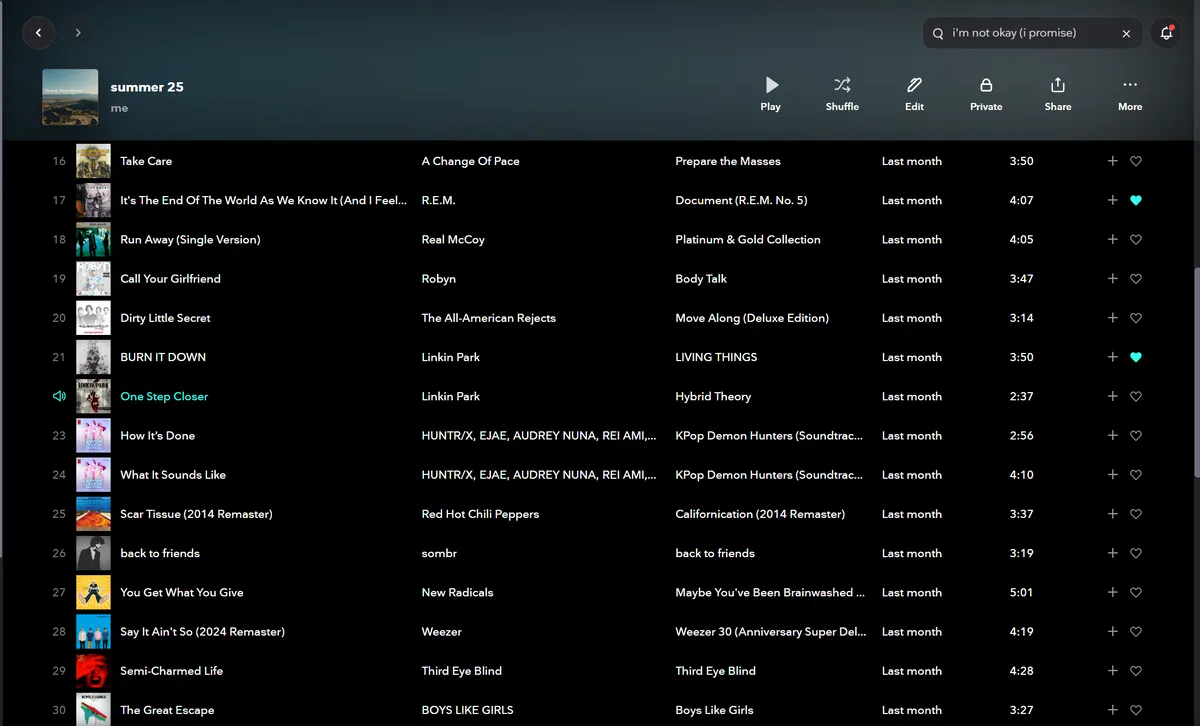Open artist A Change Of Pace
Viewport: 1200px width, 726px height.
pos(470,161)
